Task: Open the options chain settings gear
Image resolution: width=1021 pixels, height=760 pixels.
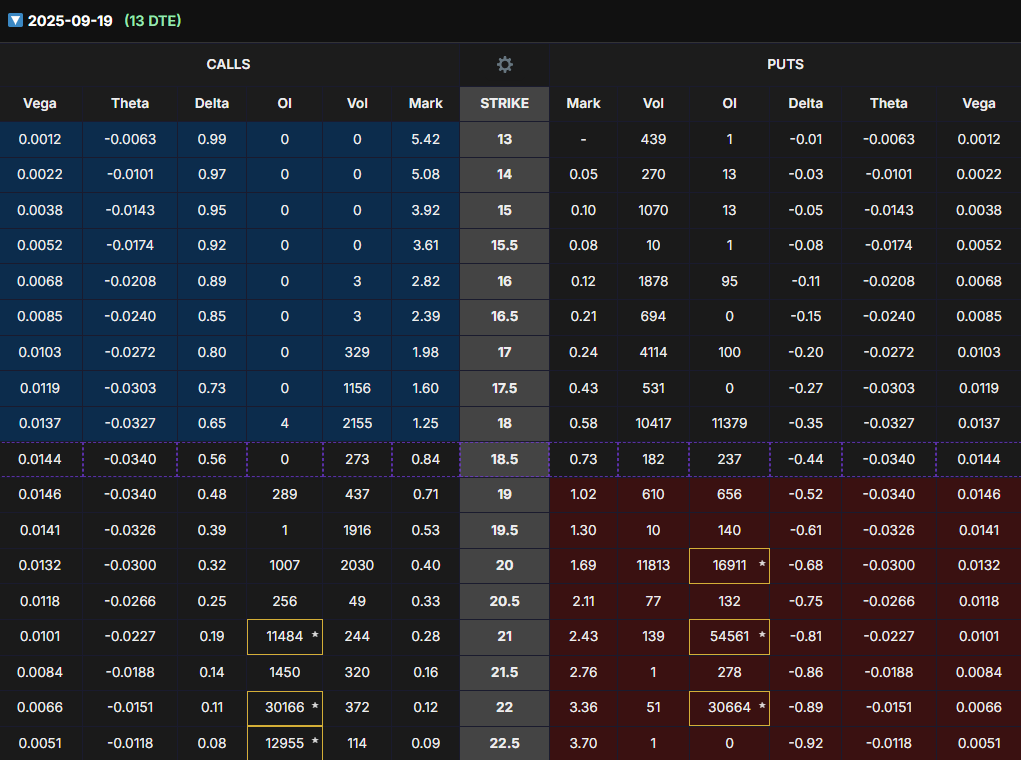Action: (505, 64)
